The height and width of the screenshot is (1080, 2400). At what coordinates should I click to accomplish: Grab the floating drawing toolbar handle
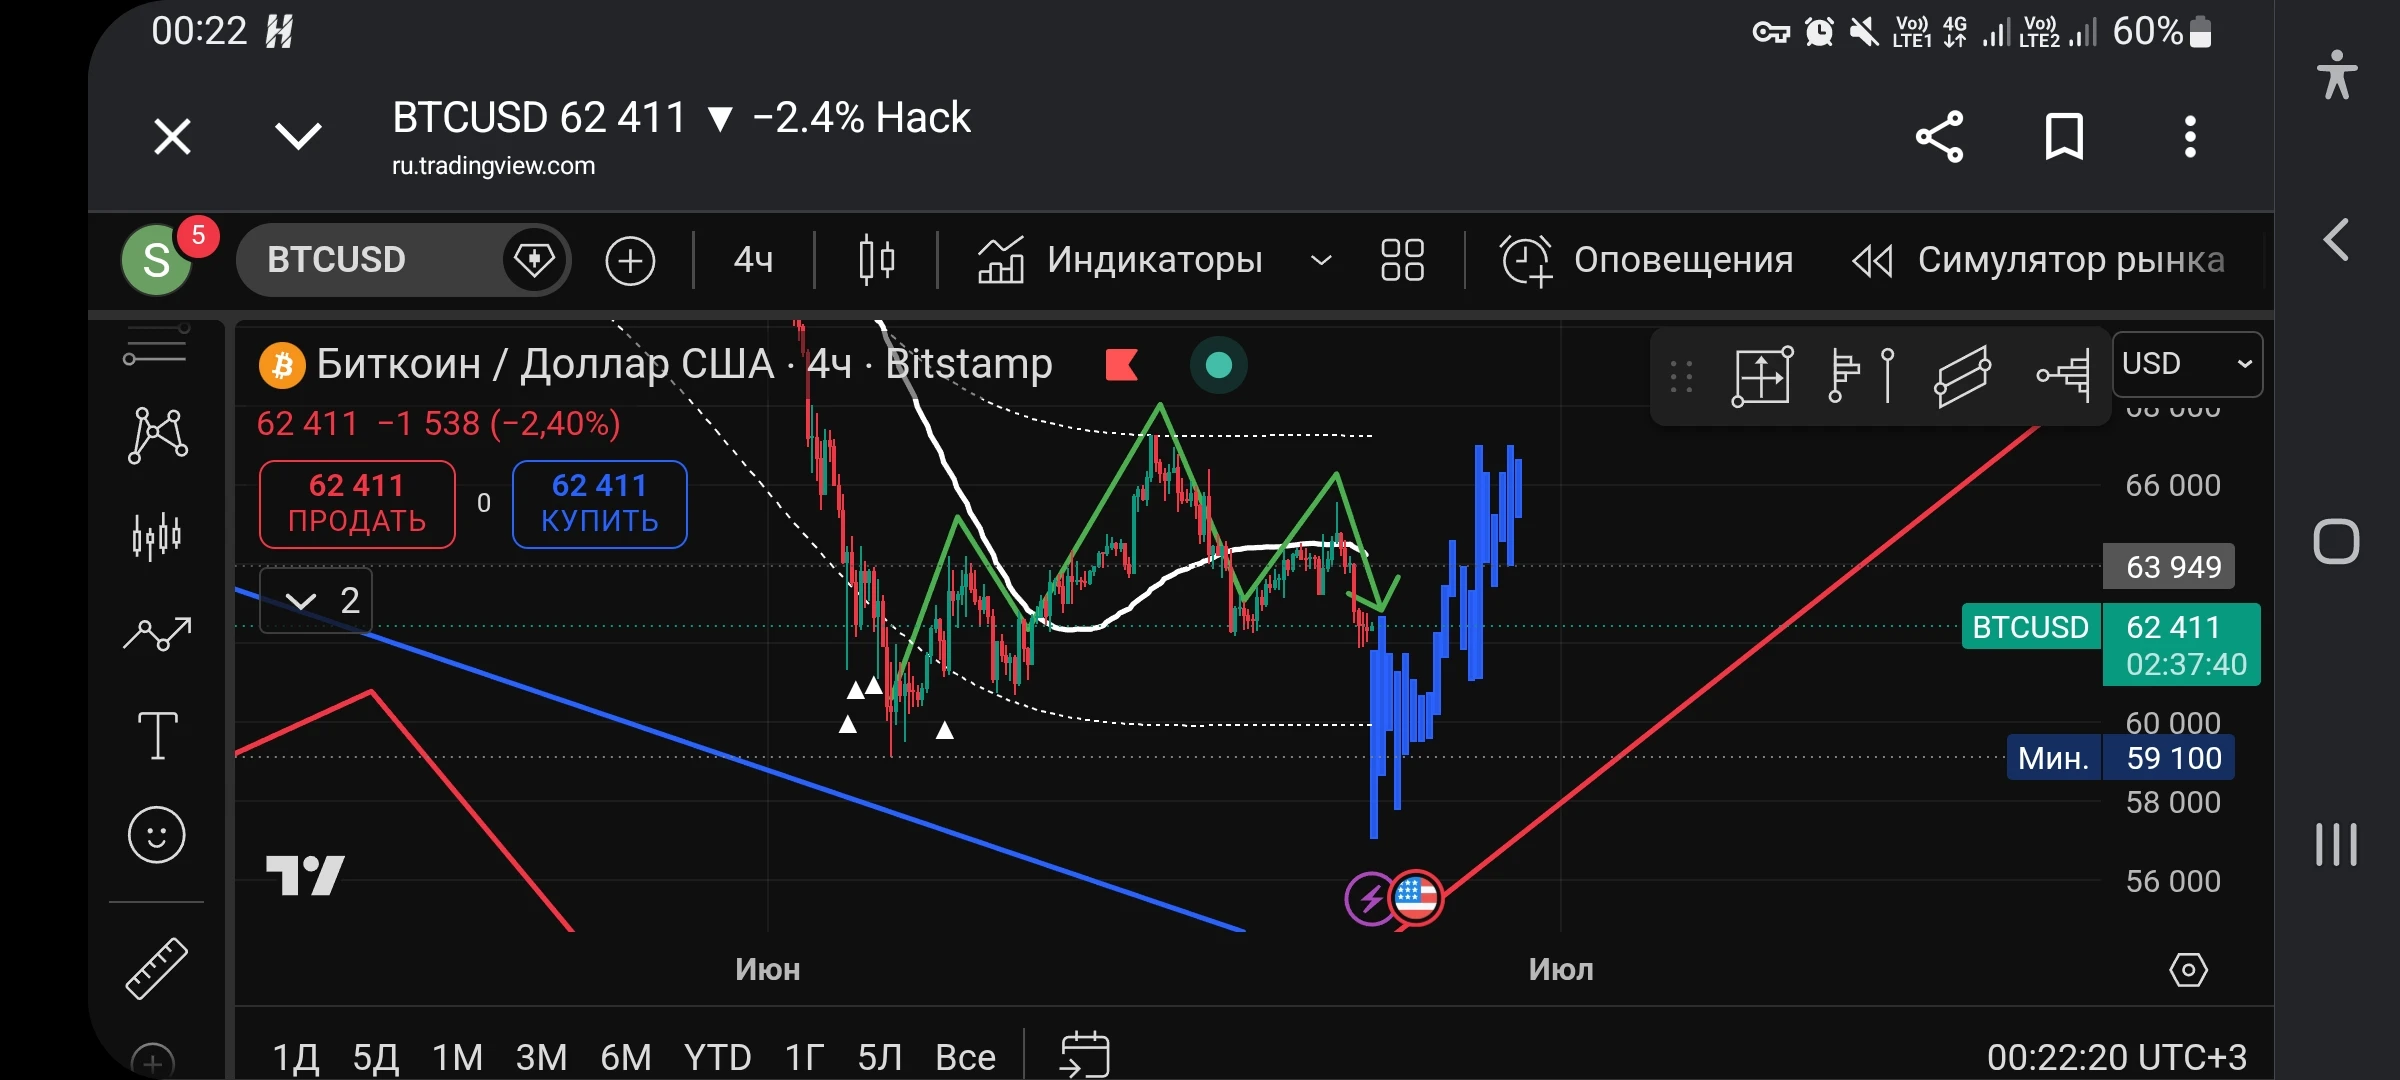click(x=1681, y=377)
